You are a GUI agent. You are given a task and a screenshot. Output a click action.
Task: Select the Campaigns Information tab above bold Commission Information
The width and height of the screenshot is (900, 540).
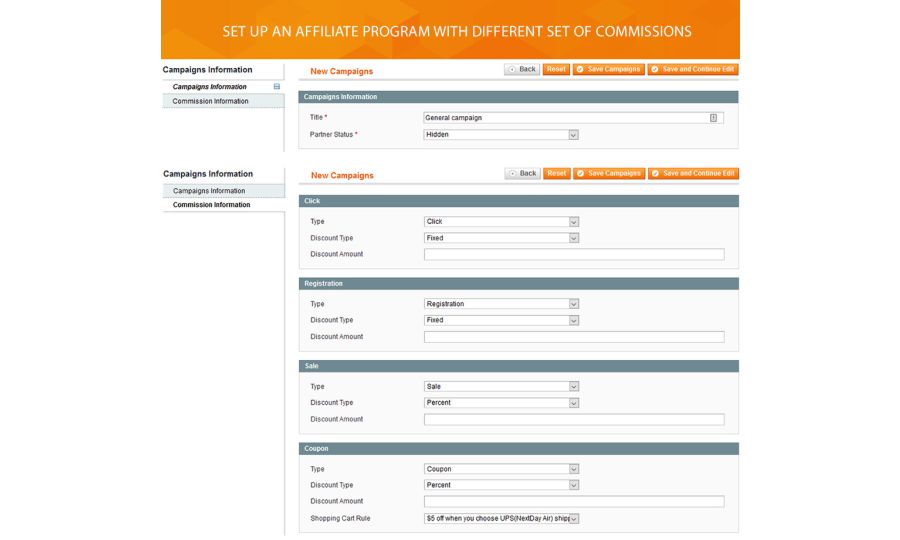click(x=209, y=191)
